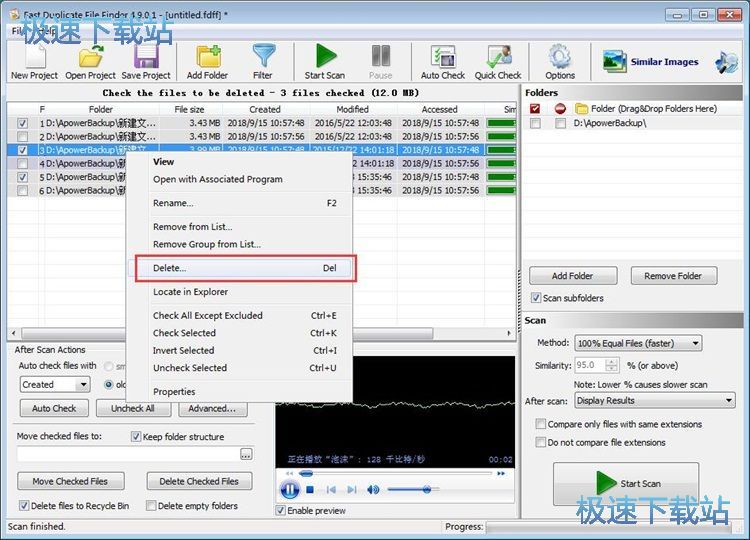Open the Method dropdown 100% Equal Files
This screenshot has height=540, width=750.
pos(638,343)
